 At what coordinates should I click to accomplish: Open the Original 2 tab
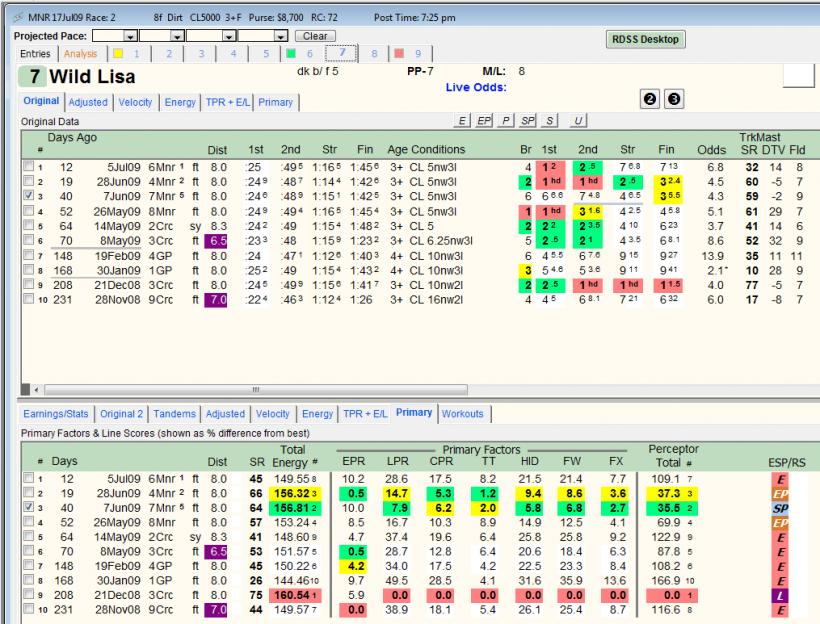pyautogui.click(x=121, y=414)
